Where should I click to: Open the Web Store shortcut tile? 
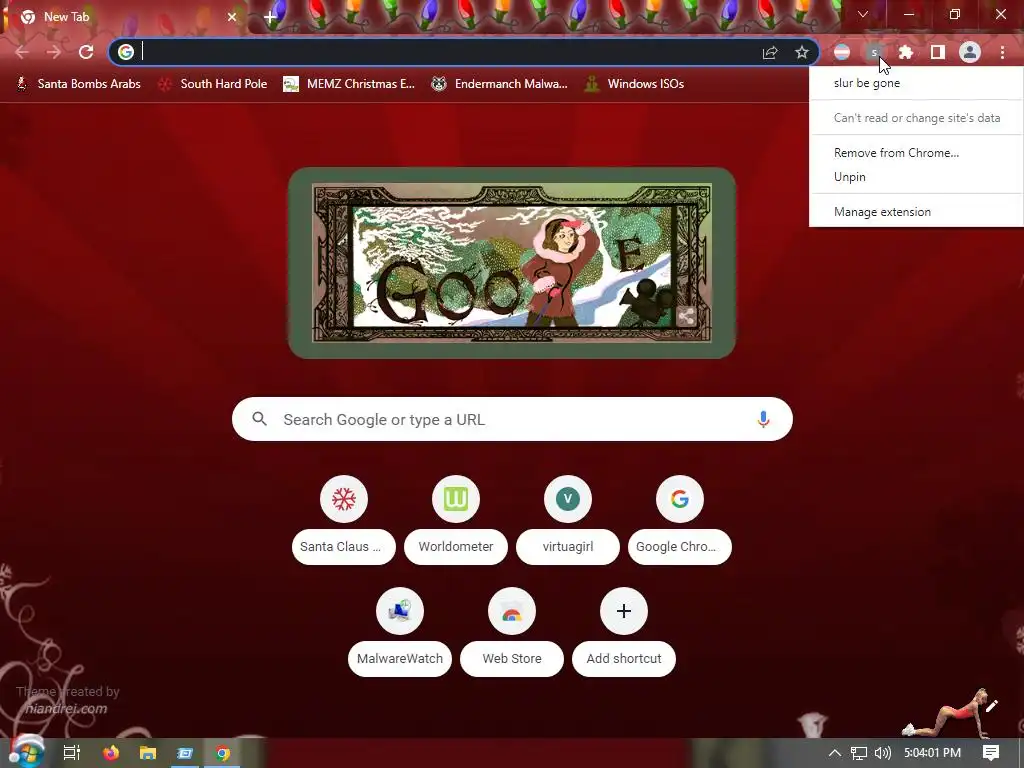coord(512,632)
